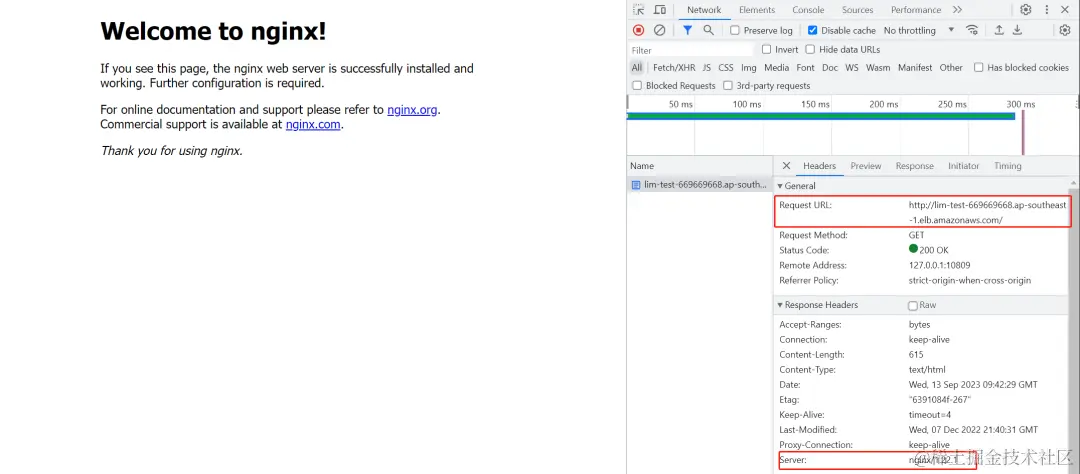This screenshot has width=1080, height=474.
Task: Filter requests by Manifest
Action: (915, 68)
